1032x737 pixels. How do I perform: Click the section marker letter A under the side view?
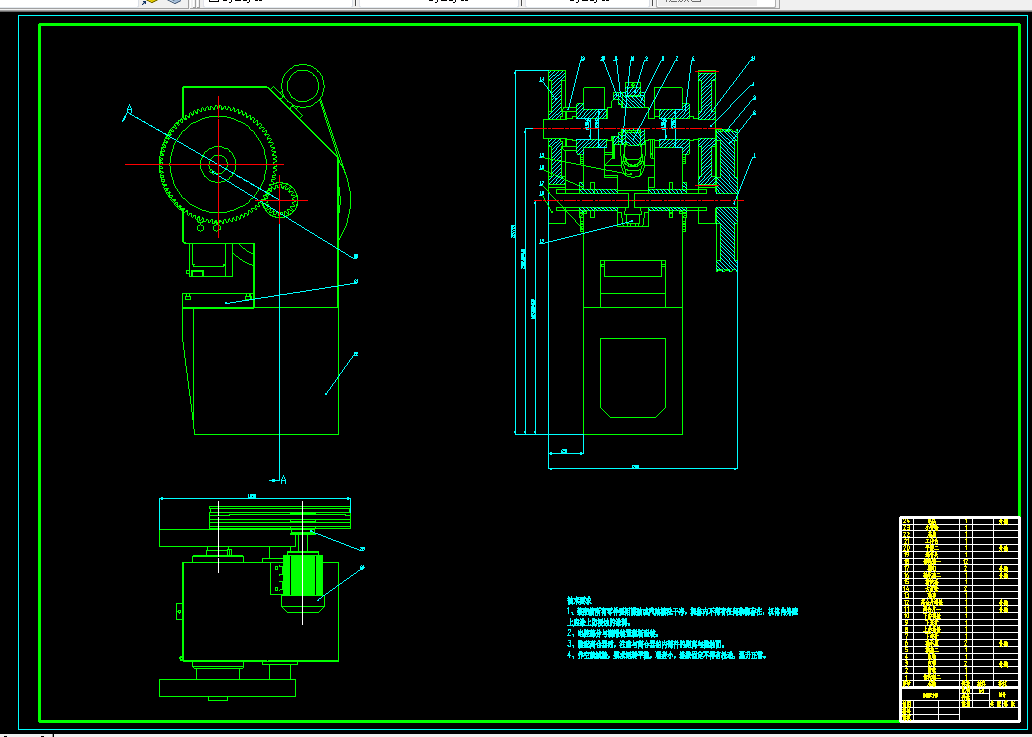(283, 480)
